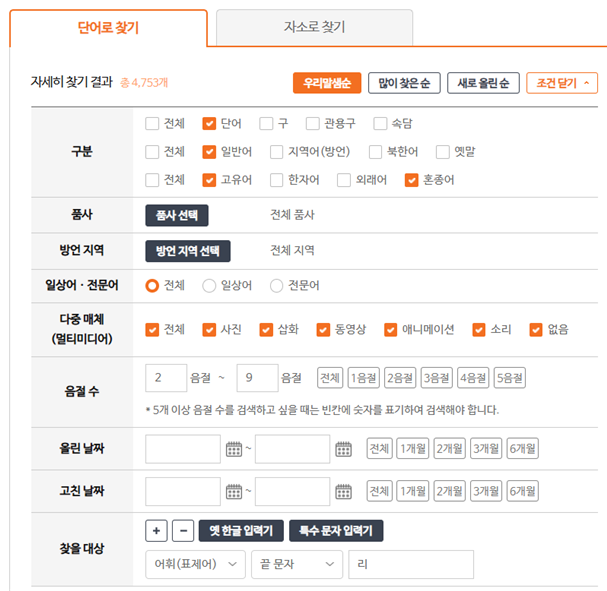Set 올린 날짜 range to 전체
This screenshot has width=607, height=591.
click(x=379, y=449)
